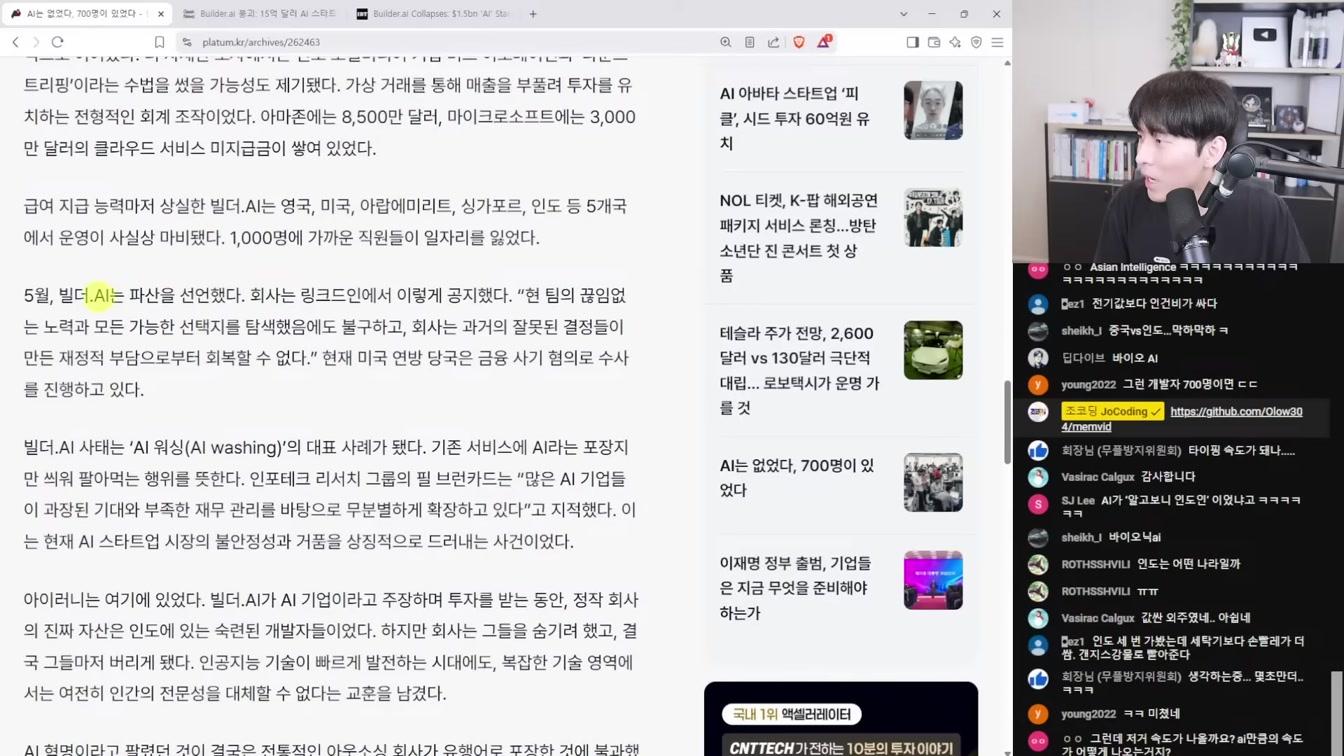Open the github.com/Olow304/memvid link in chat

(1182, 419)
